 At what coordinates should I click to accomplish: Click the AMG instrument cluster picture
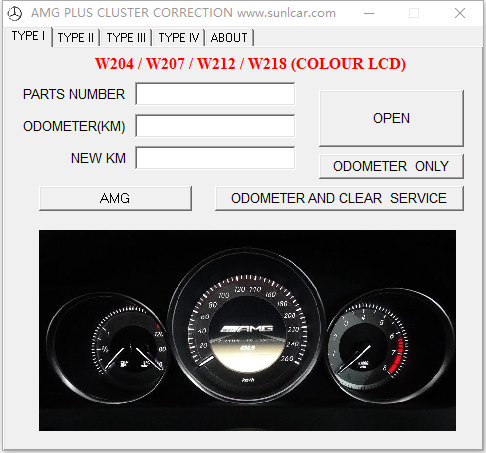[247, 330]
